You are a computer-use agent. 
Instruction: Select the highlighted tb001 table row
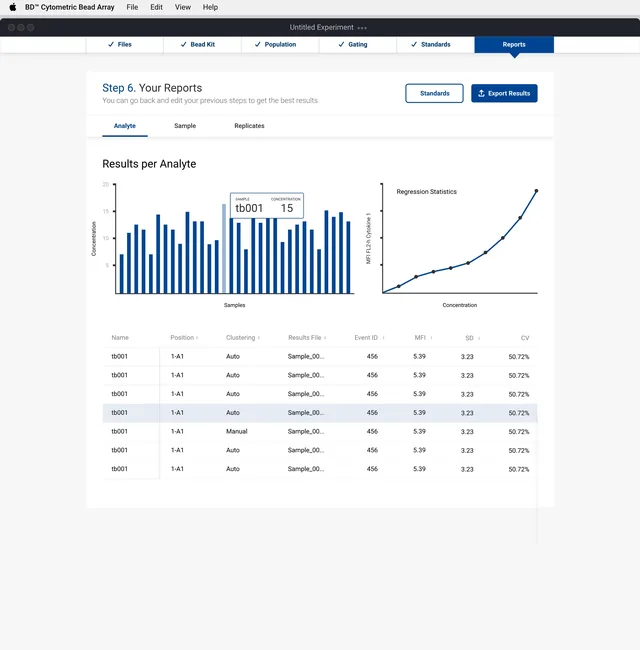click(320, 413)
